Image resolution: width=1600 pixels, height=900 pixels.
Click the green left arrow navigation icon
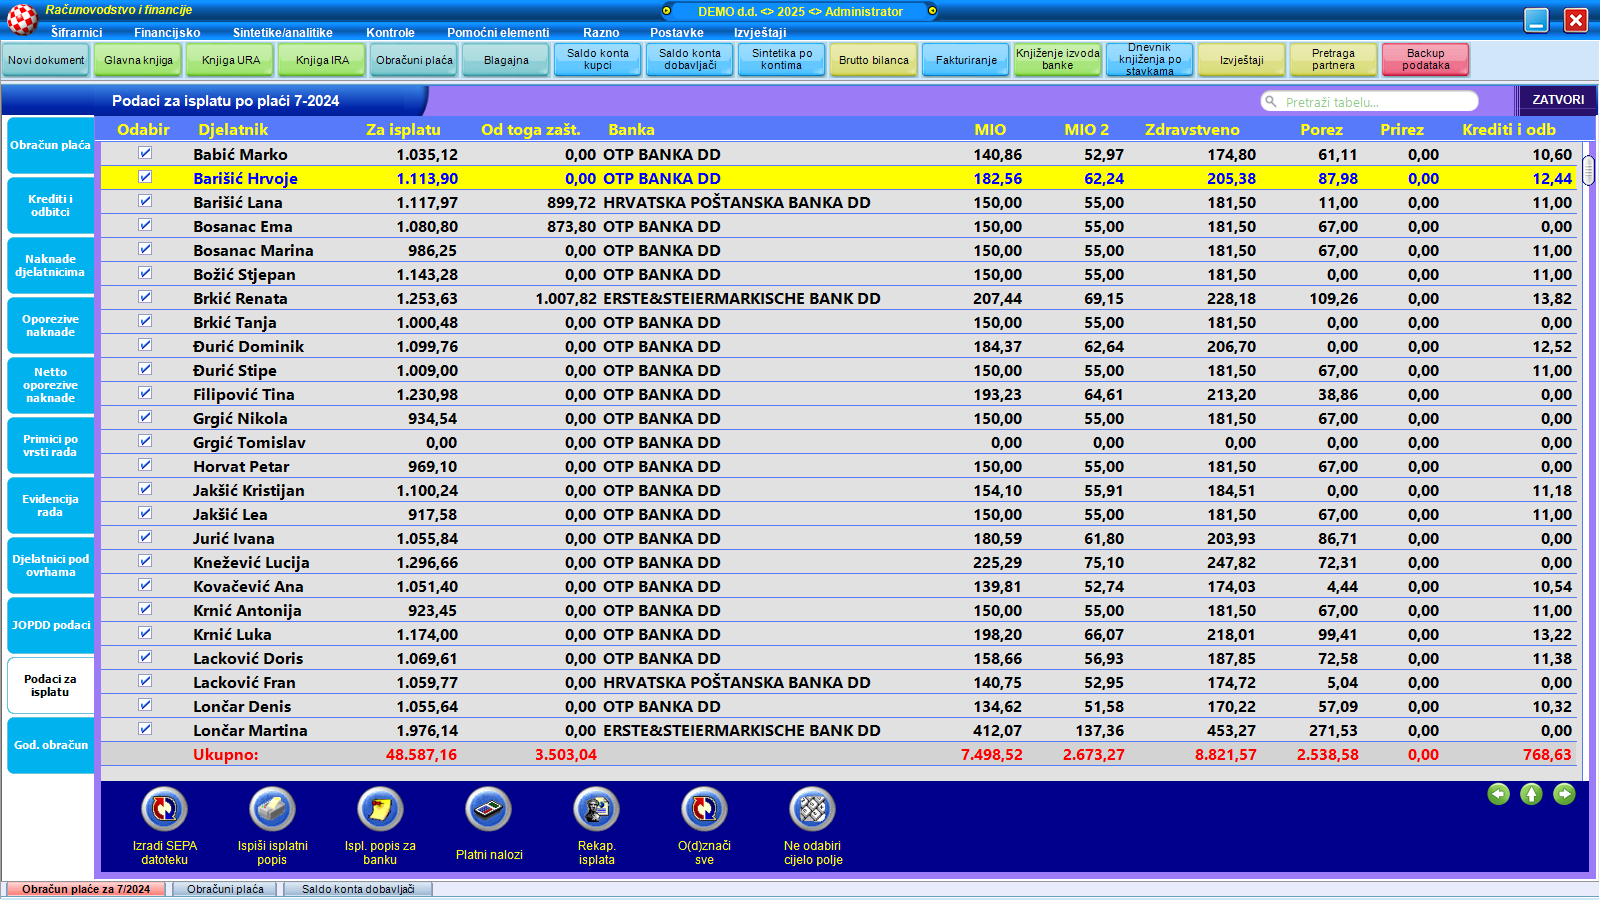point(1498,794)
